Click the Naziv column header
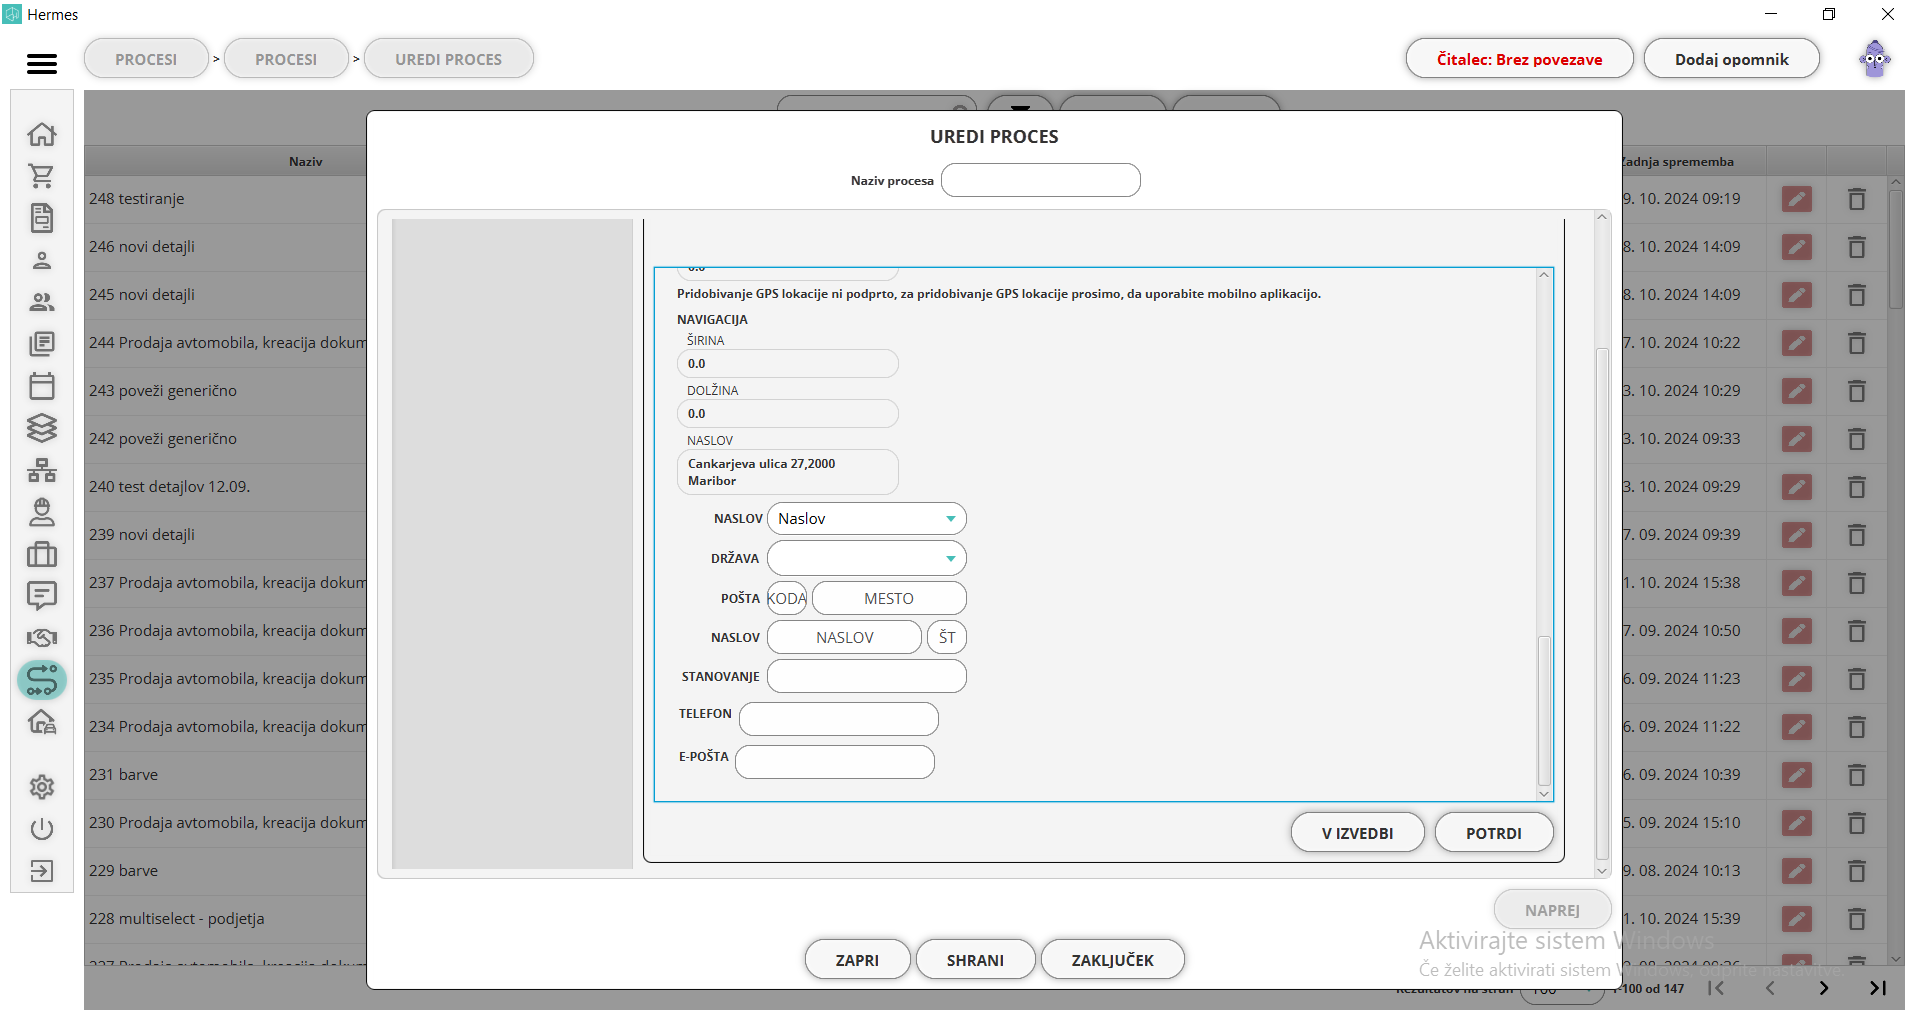The image size is (1920, 1029). point(306,161)
